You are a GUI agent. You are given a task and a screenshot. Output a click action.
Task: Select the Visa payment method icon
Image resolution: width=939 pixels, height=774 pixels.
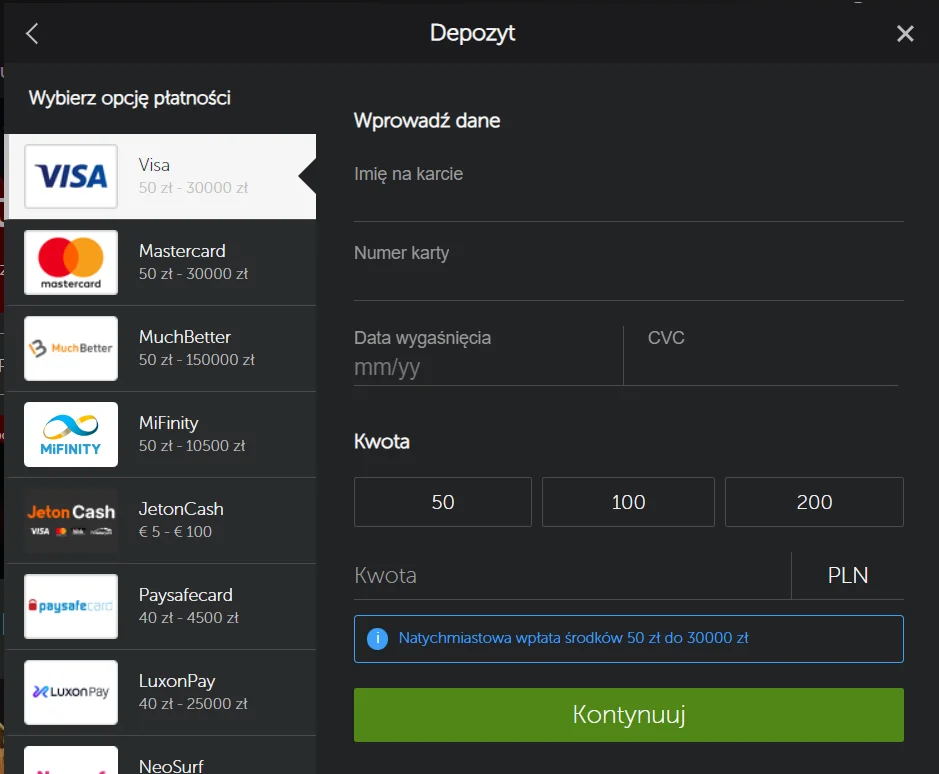pos(70,176)
